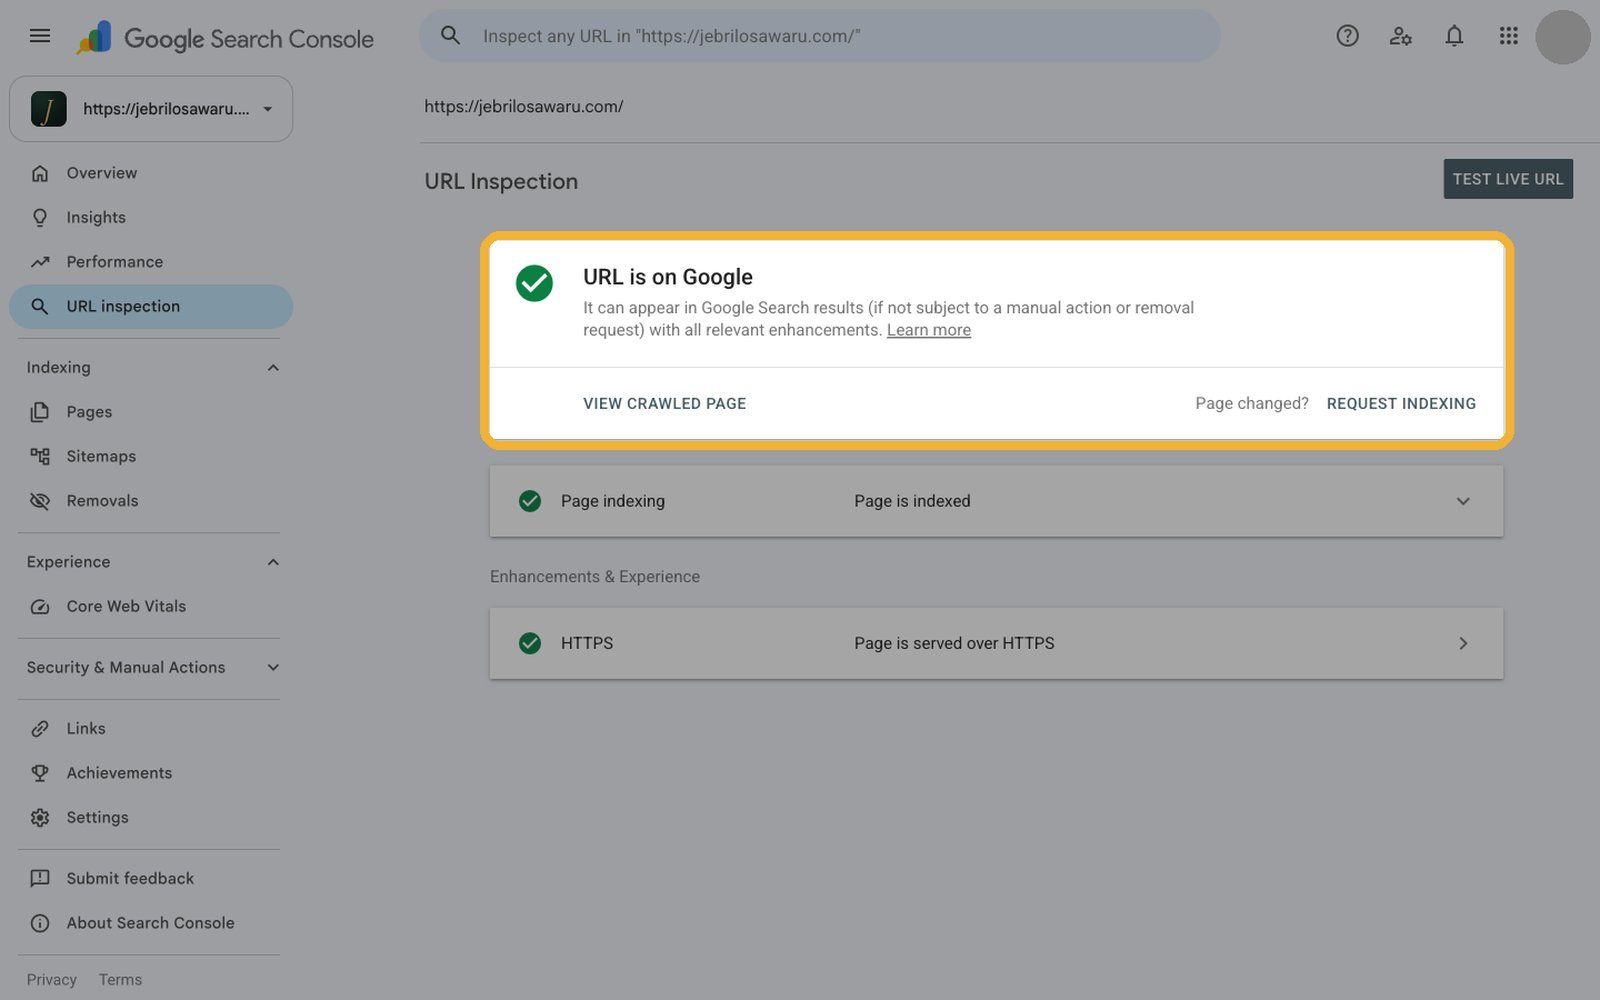Image resolution: width=1600 pixels, height=1000 pixels.
Task: Open the Pages indexing report
Action: 151,412
